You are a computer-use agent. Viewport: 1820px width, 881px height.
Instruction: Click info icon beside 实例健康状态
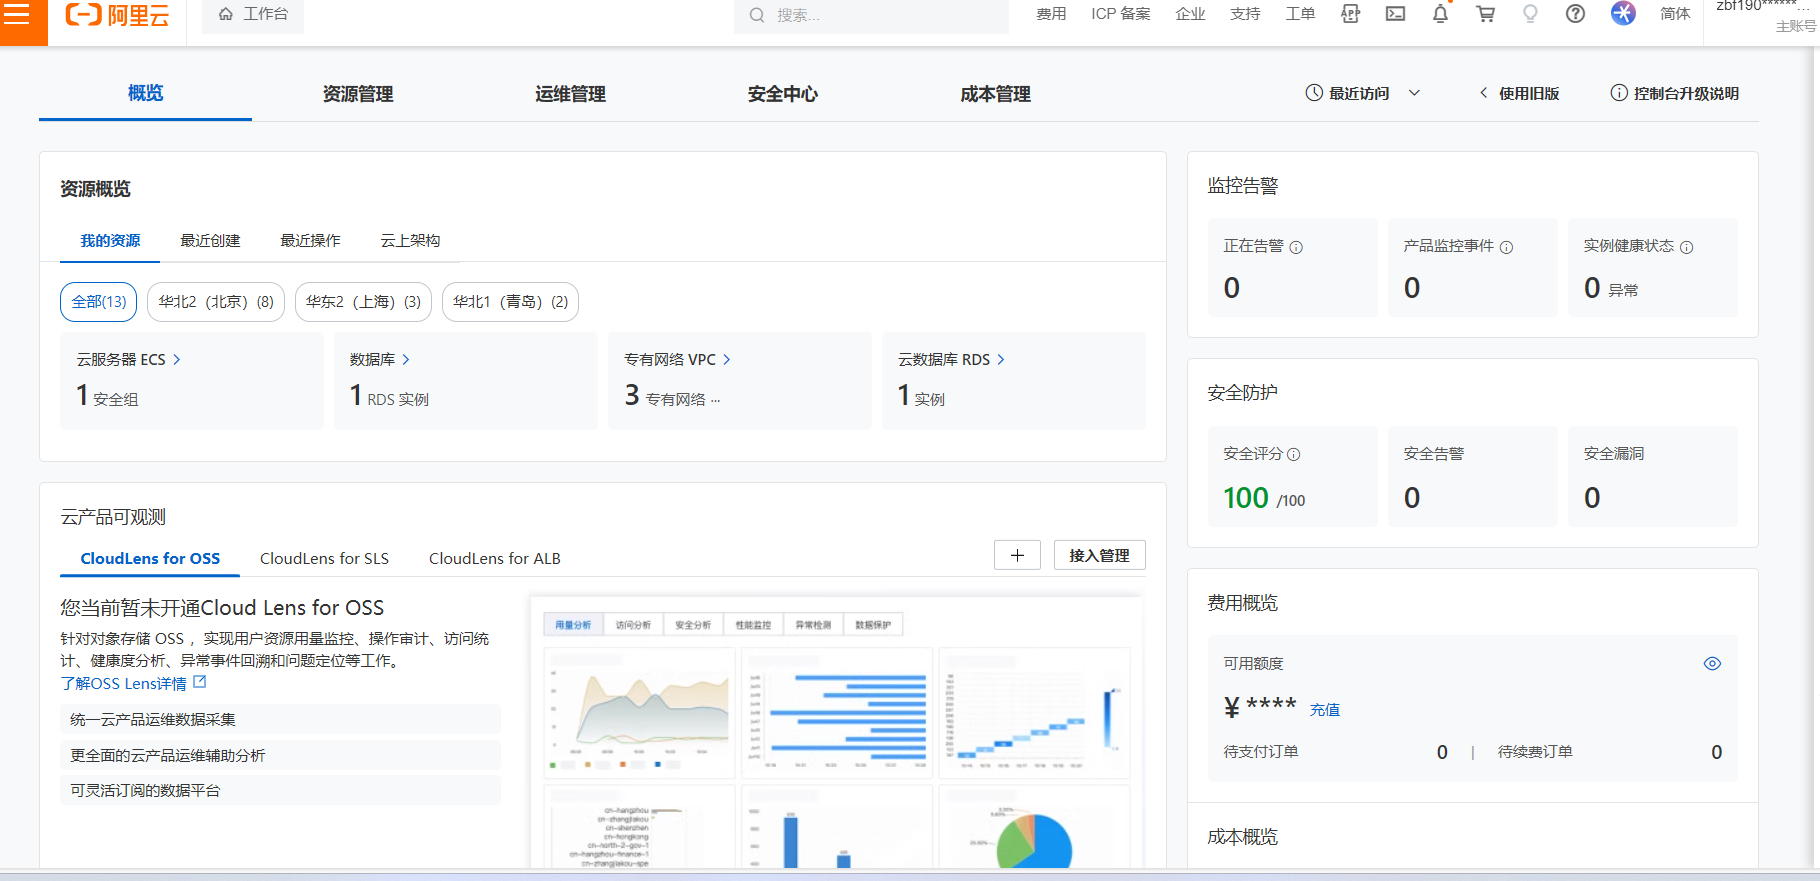(x=1686, y=247)
